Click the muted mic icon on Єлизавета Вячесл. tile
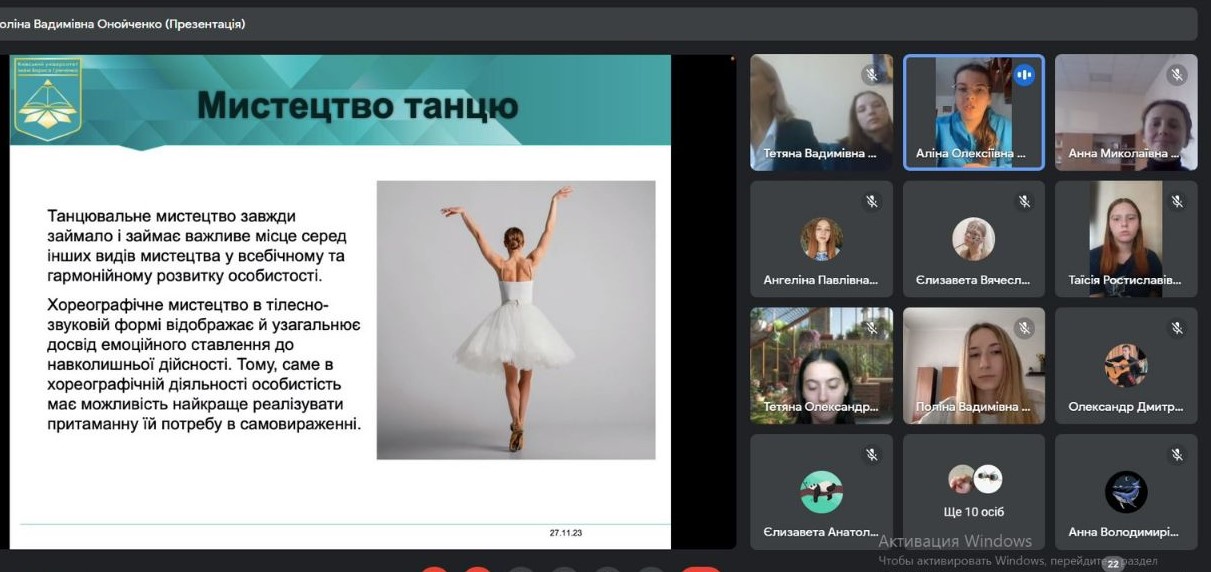This screenshot has height=572, width=1211. tap(1024, 202)
